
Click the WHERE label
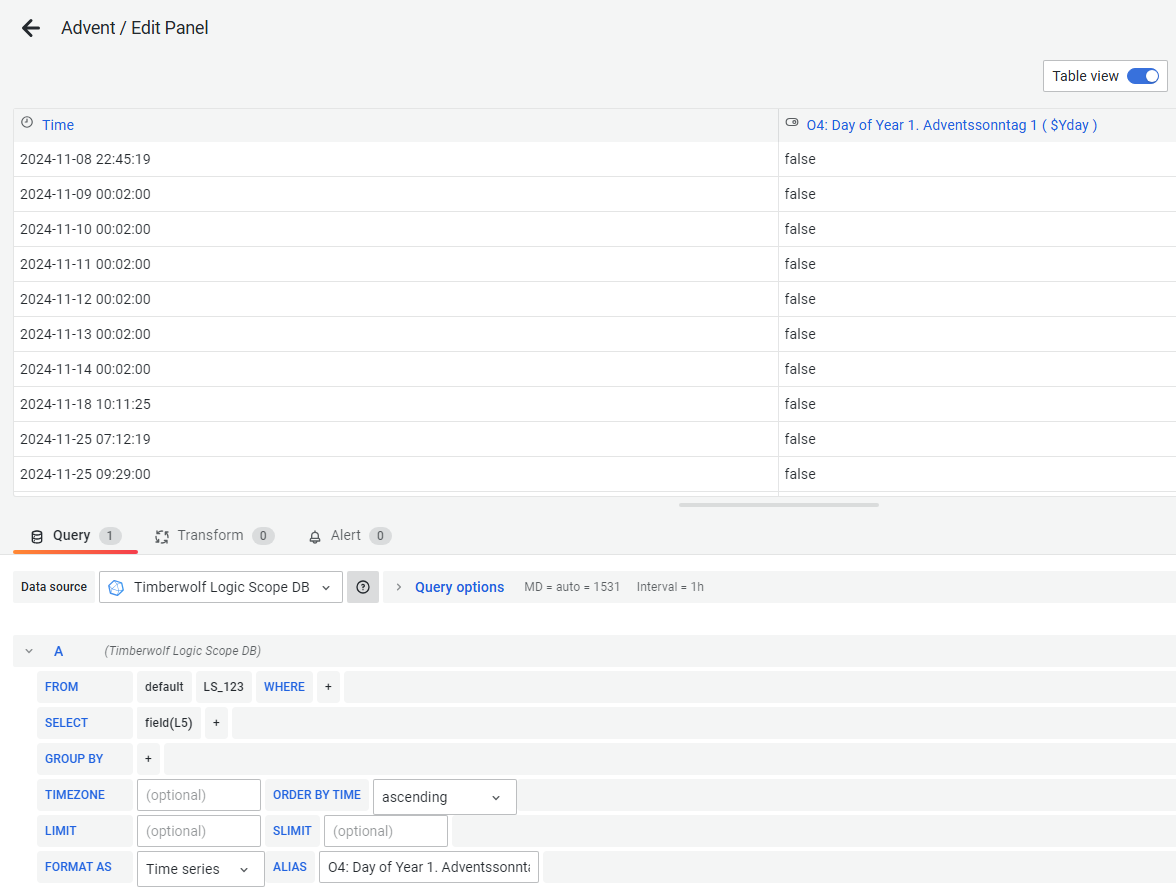tap(284, 687)
